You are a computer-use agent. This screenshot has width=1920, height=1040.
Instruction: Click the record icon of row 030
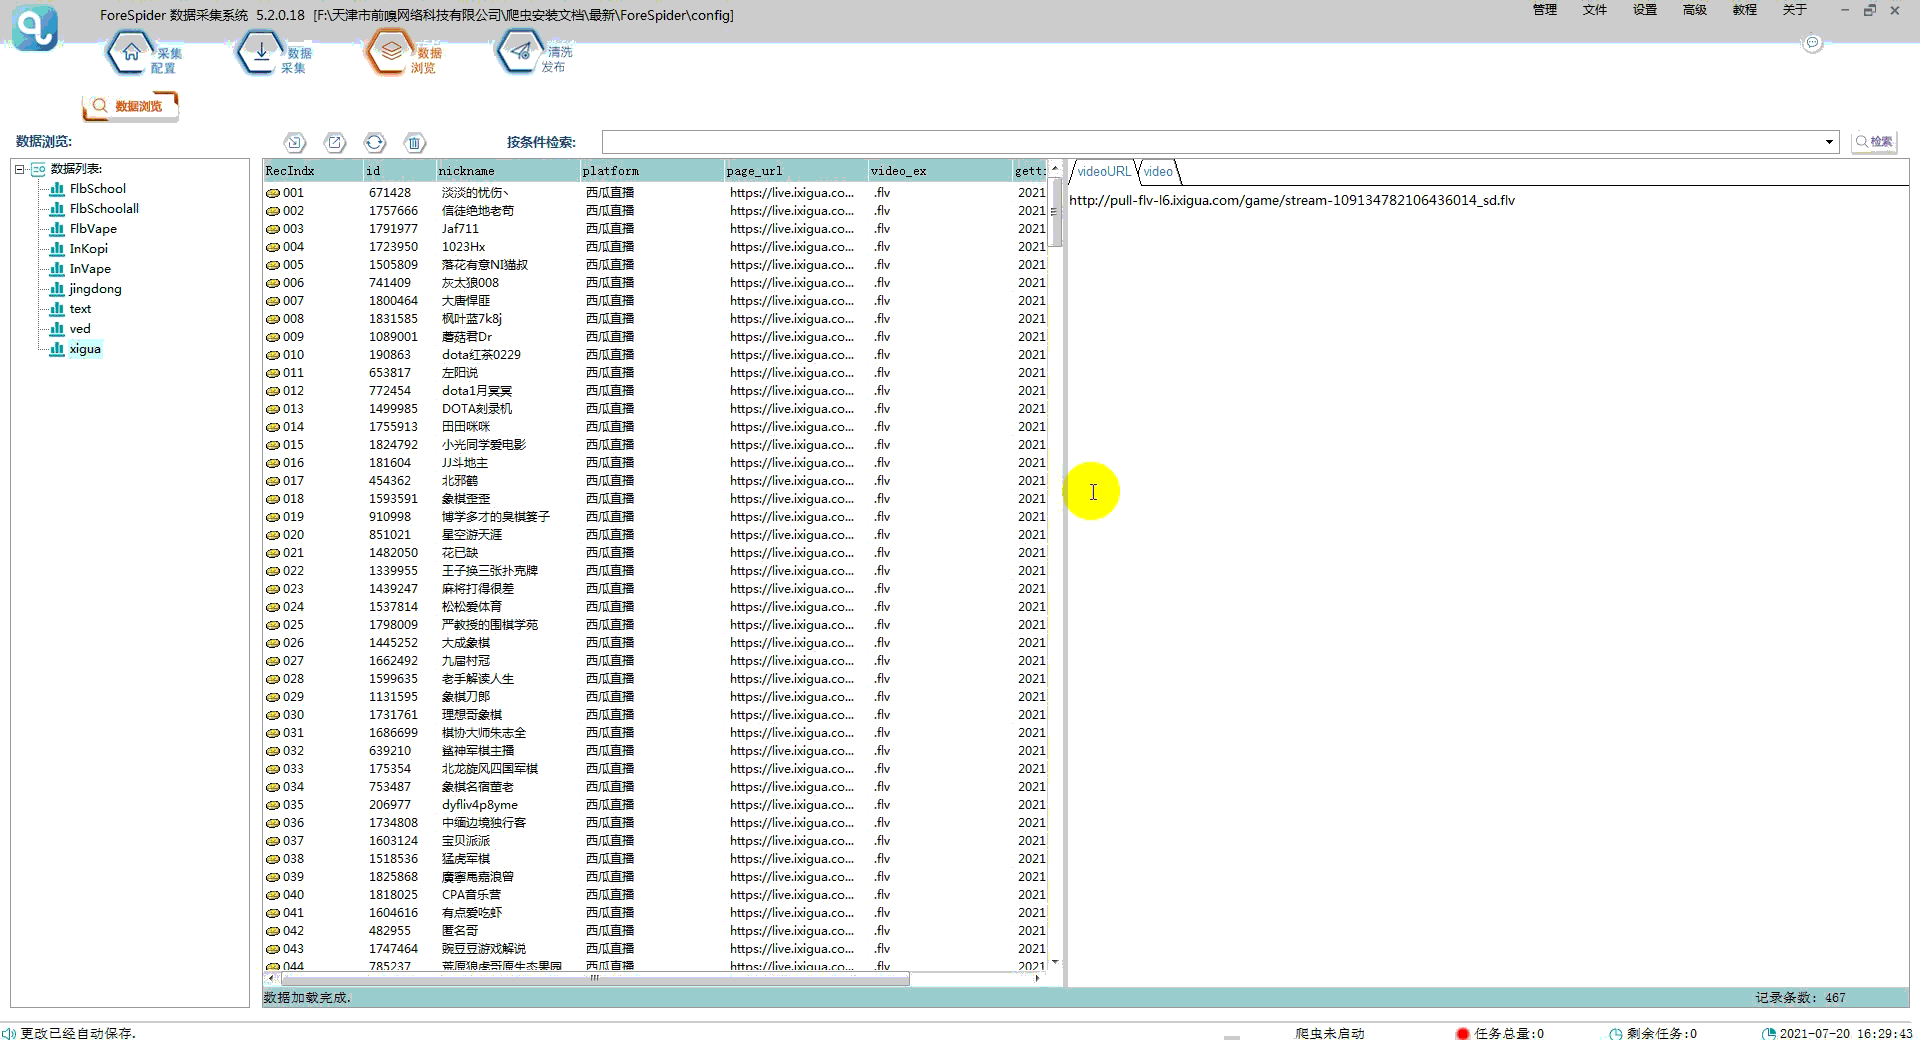tap(273, 715)
